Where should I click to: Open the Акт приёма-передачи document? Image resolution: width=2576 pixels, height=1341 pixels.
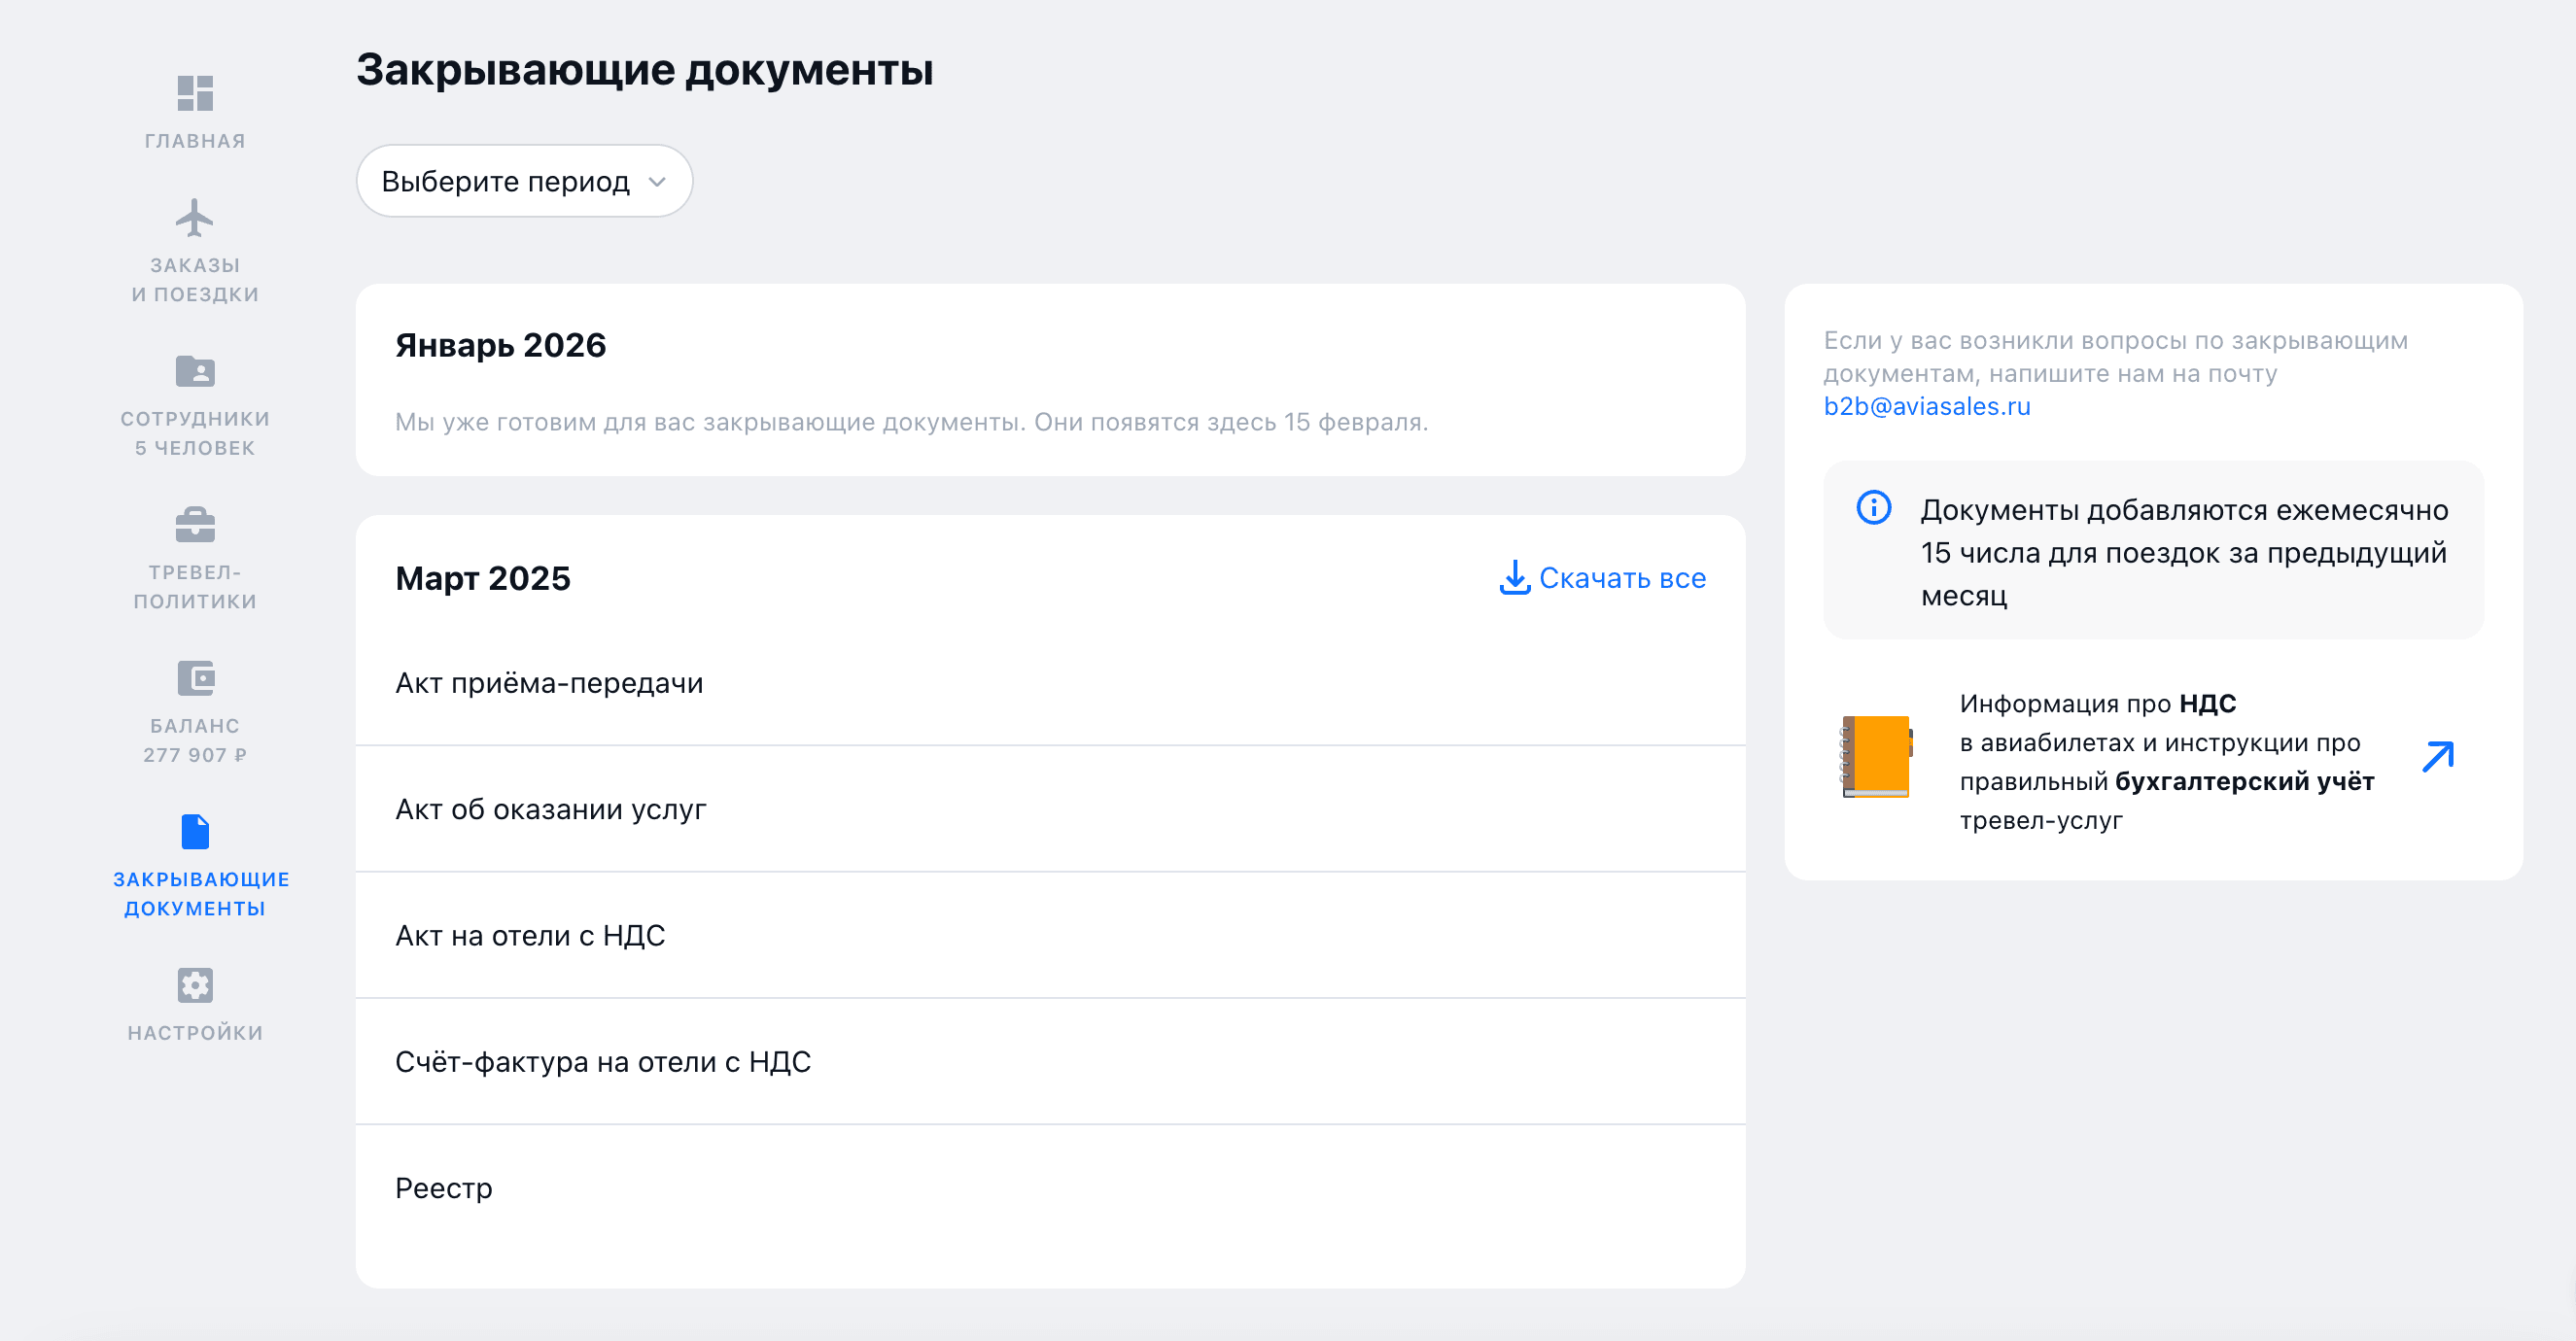click(x=549, y=682)
